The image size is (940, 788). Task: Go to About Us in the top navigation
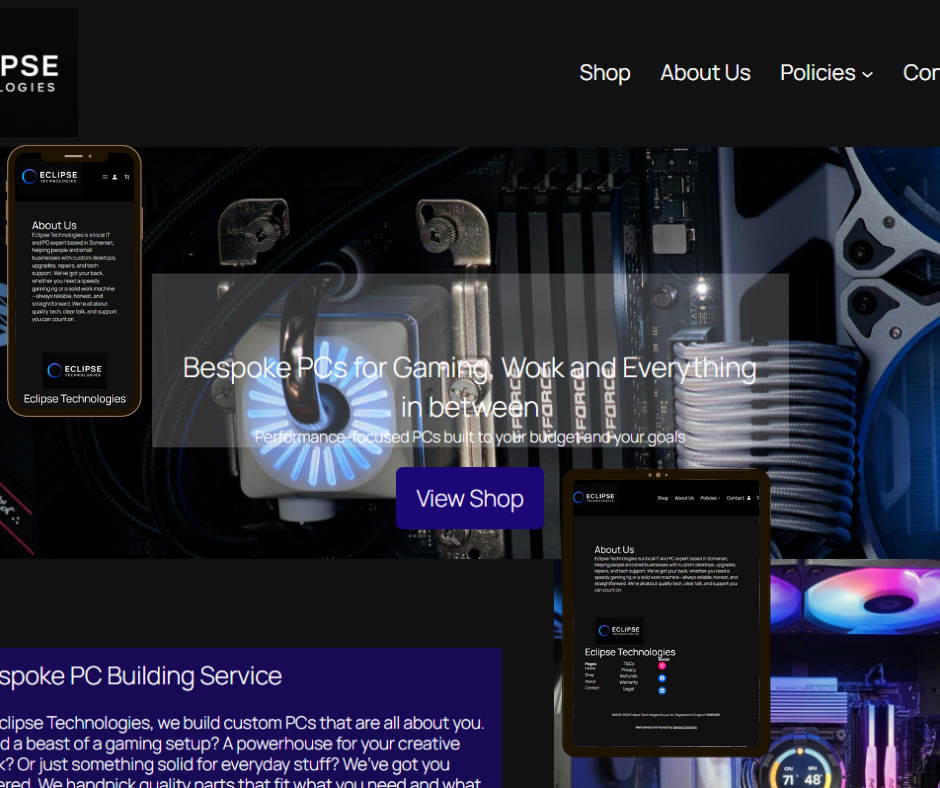[705, 73]
